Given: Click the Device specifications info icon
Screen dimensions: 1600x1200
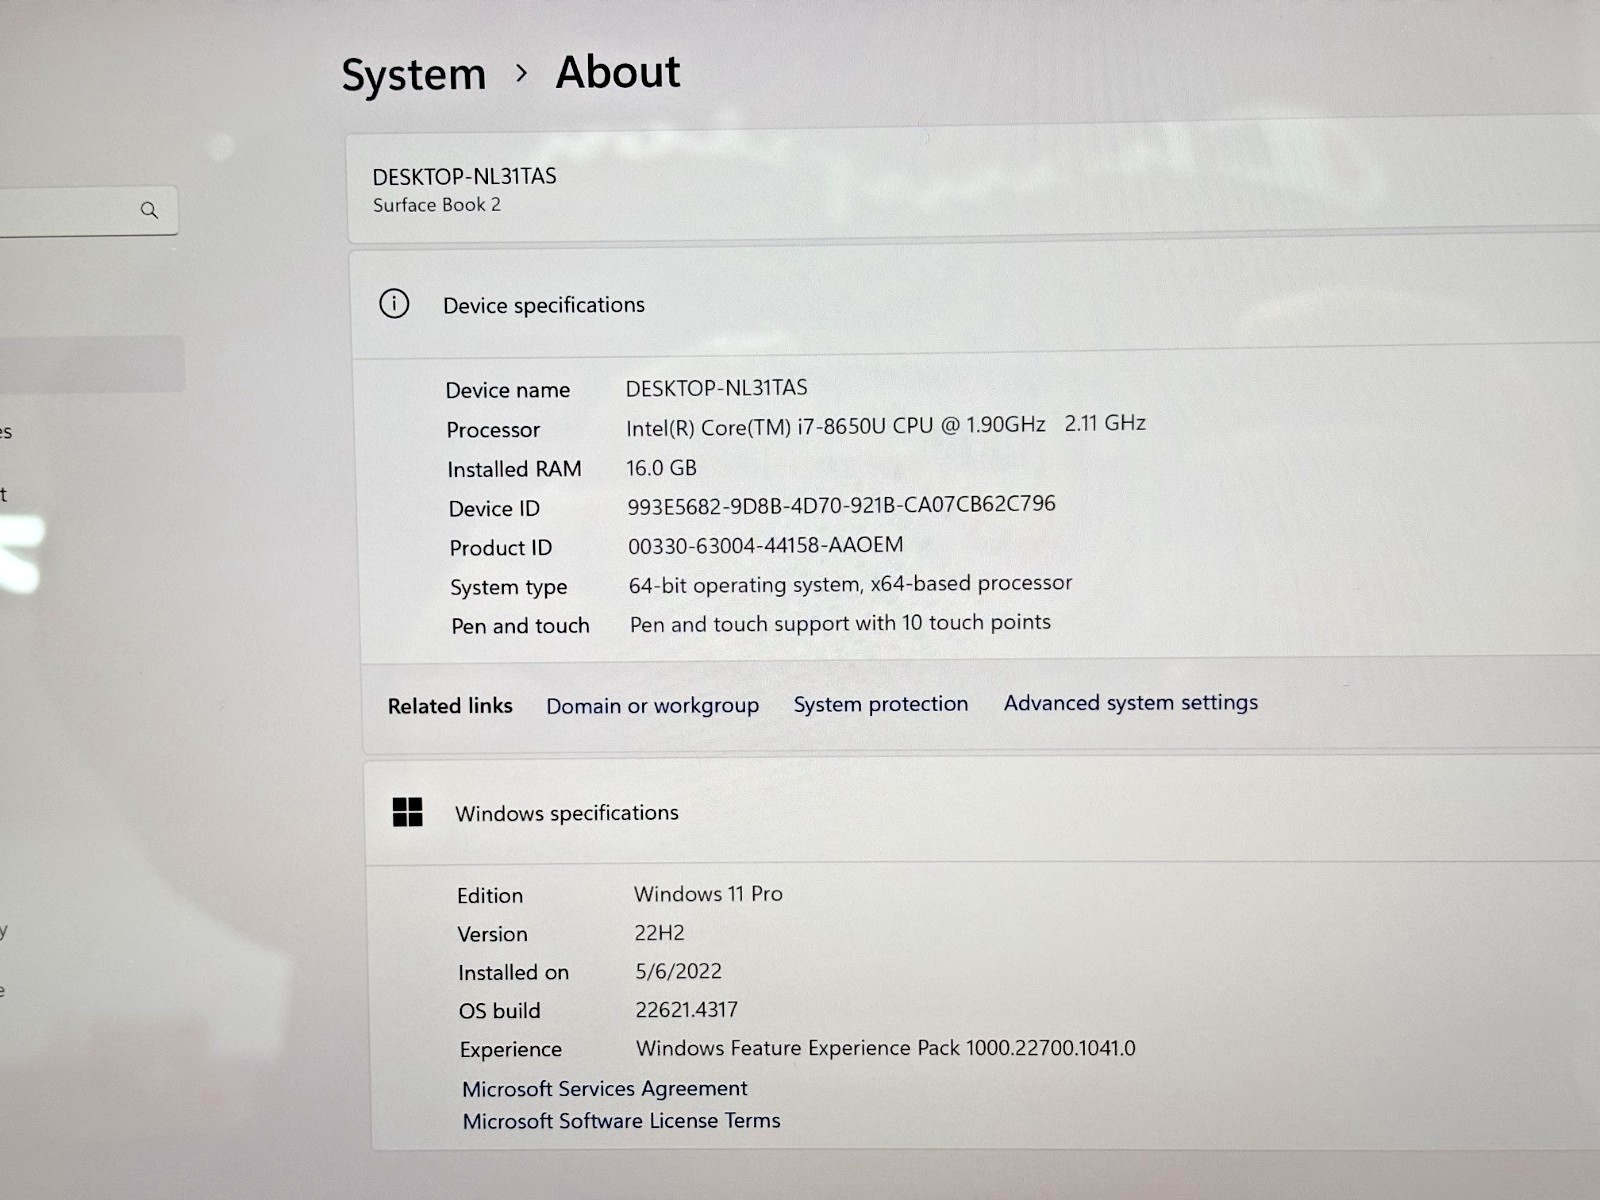Looking at the screenshot, I should pos(394,303).
